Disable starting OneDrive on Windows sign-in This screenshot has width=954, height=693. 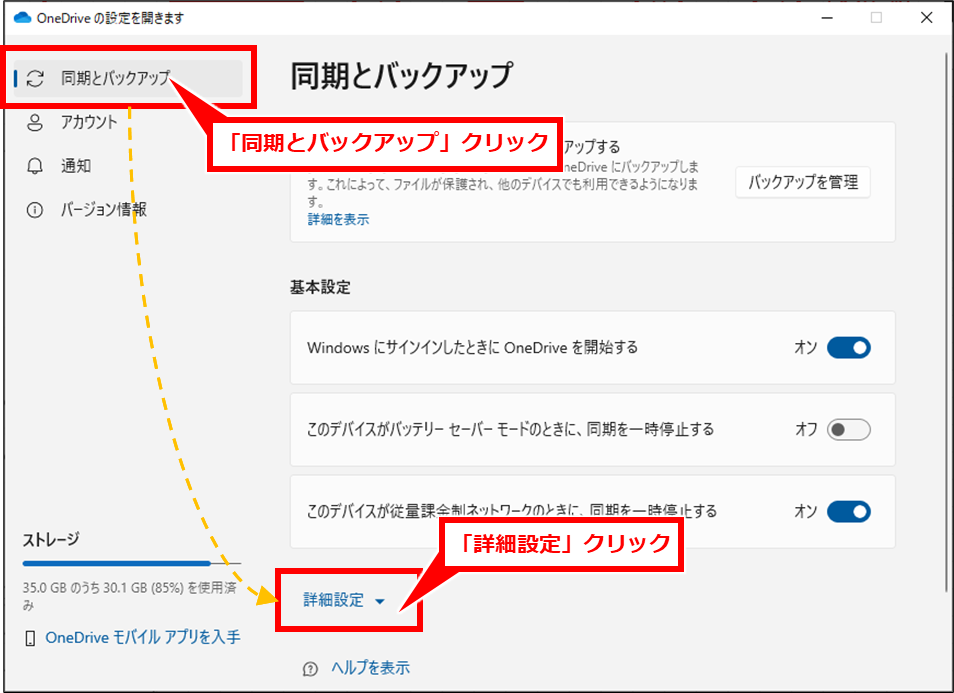pos(848,348)
